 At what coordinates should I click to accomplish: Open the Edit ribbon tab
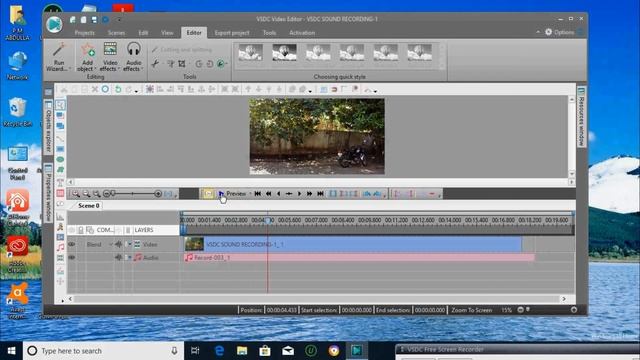coord(143,33)
